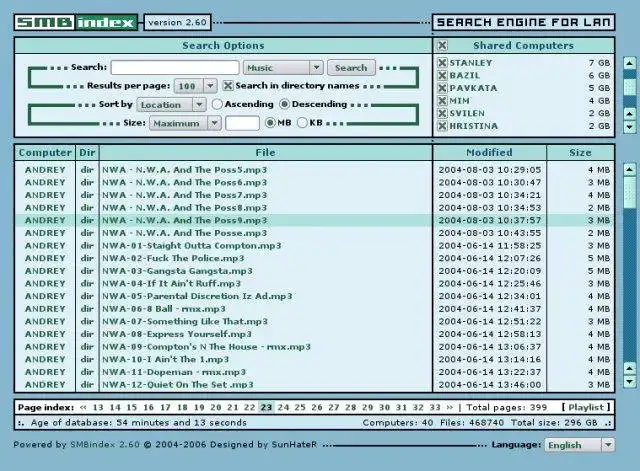Click the version 2.60 label
640x471 pixels.
177,22
